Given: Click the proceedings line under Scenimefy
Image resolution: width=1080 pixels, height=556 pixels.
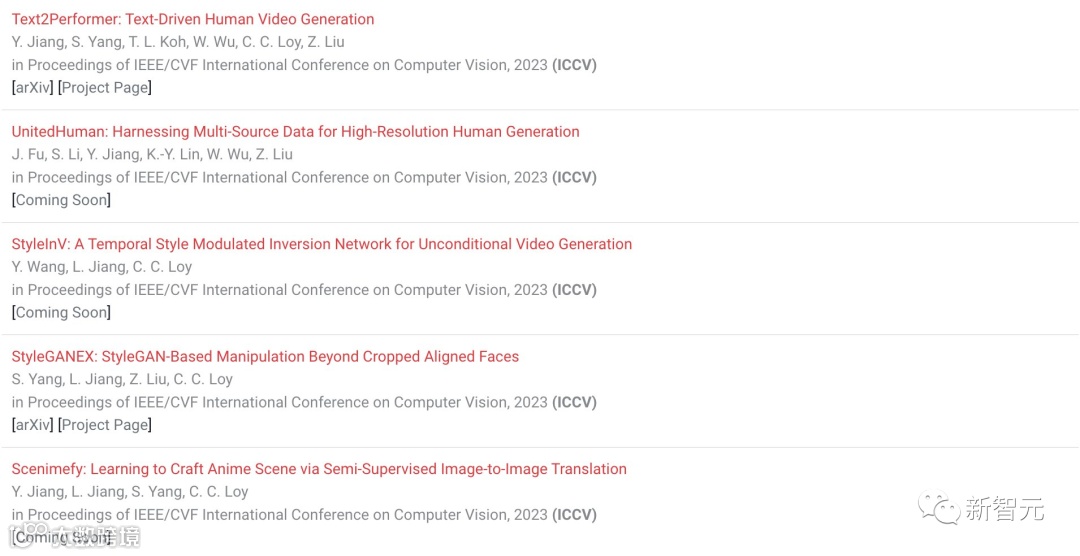Looking at the screenshot, I should tap(304, 514).
